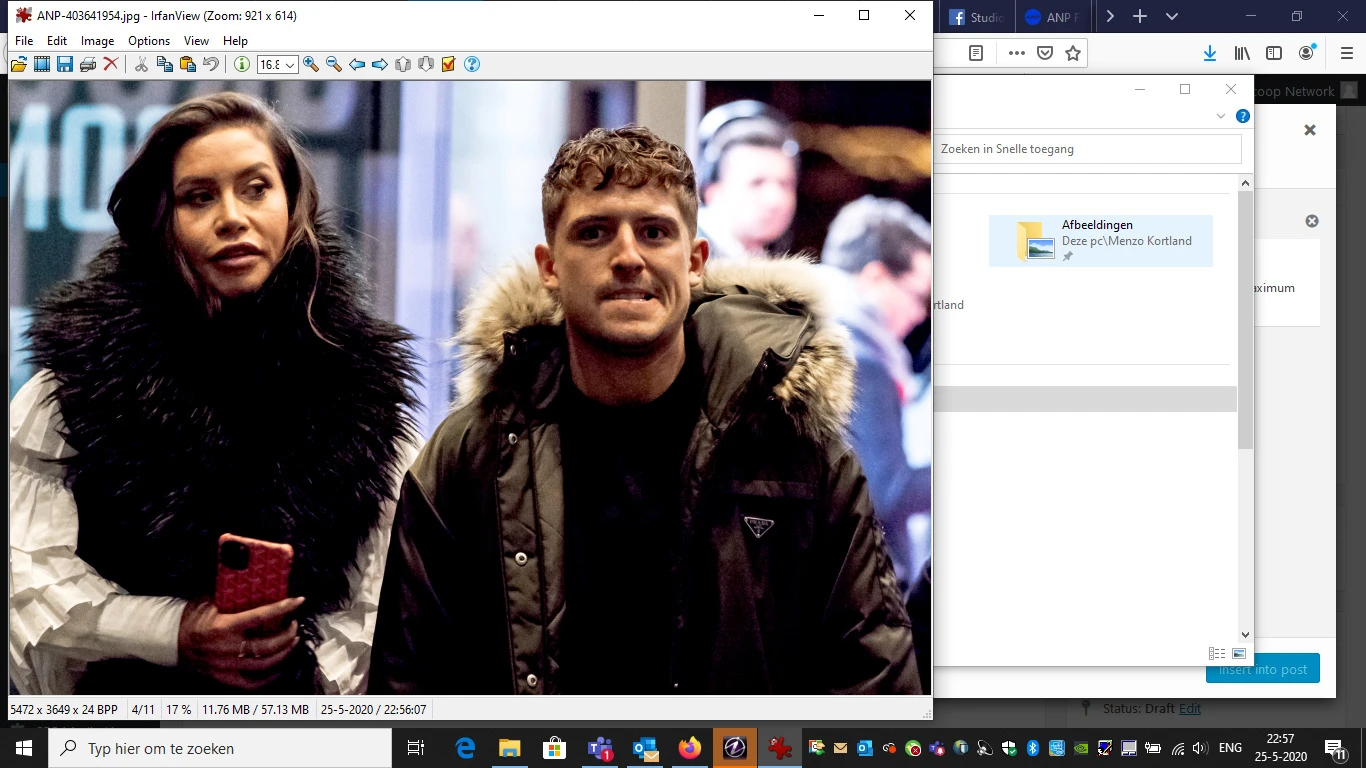Click the Undo arrow icon
Screen dimensions: 1366x768
pyautogui.click(x=211, y=65)
